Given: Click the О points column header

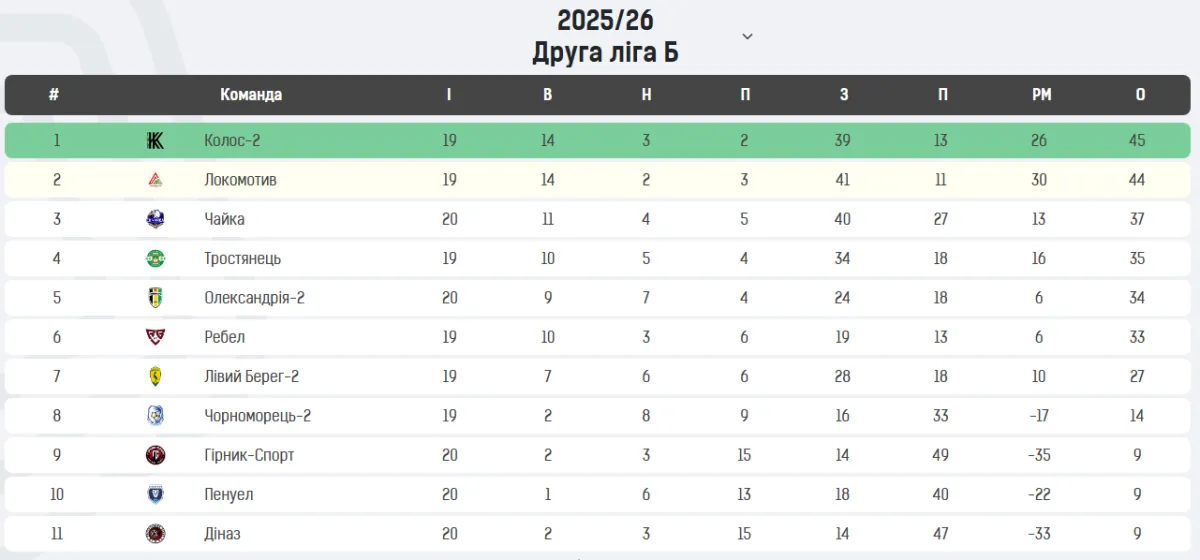Looking at the screenshot, I should pyautogui.click(x=1140, y=95).
